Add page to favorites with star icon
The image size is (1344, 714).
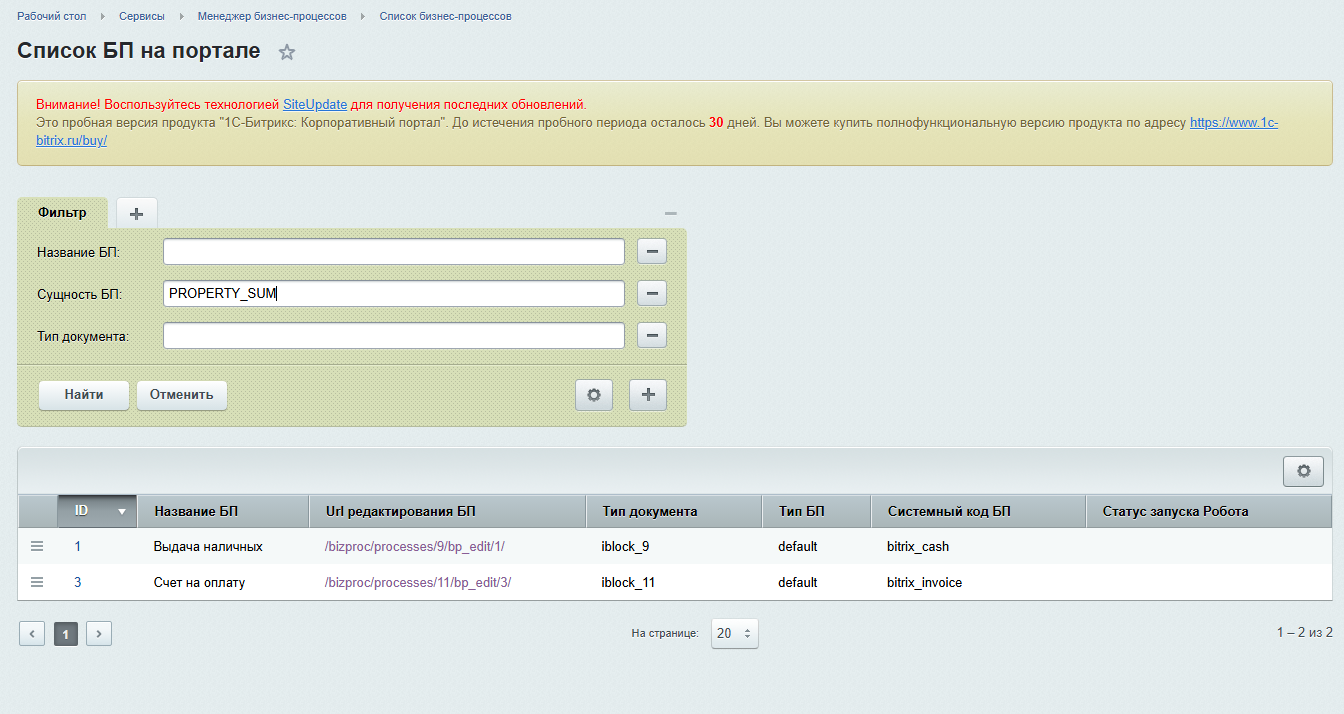click(x=287, y=53)
